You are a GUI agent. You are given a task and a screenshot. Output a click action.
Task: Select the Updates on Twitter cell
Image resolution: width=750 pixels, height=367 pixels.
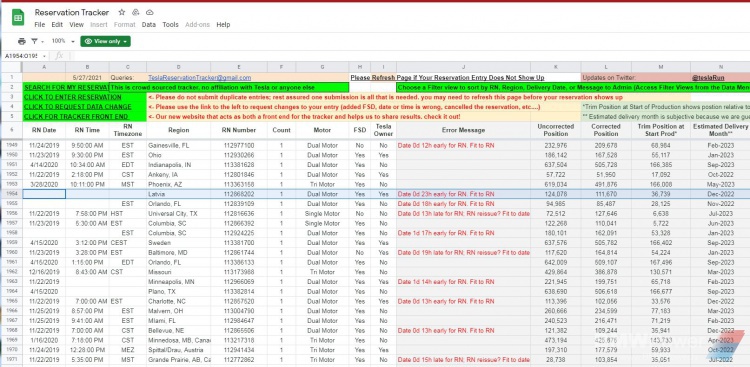[x=636, y=78]
